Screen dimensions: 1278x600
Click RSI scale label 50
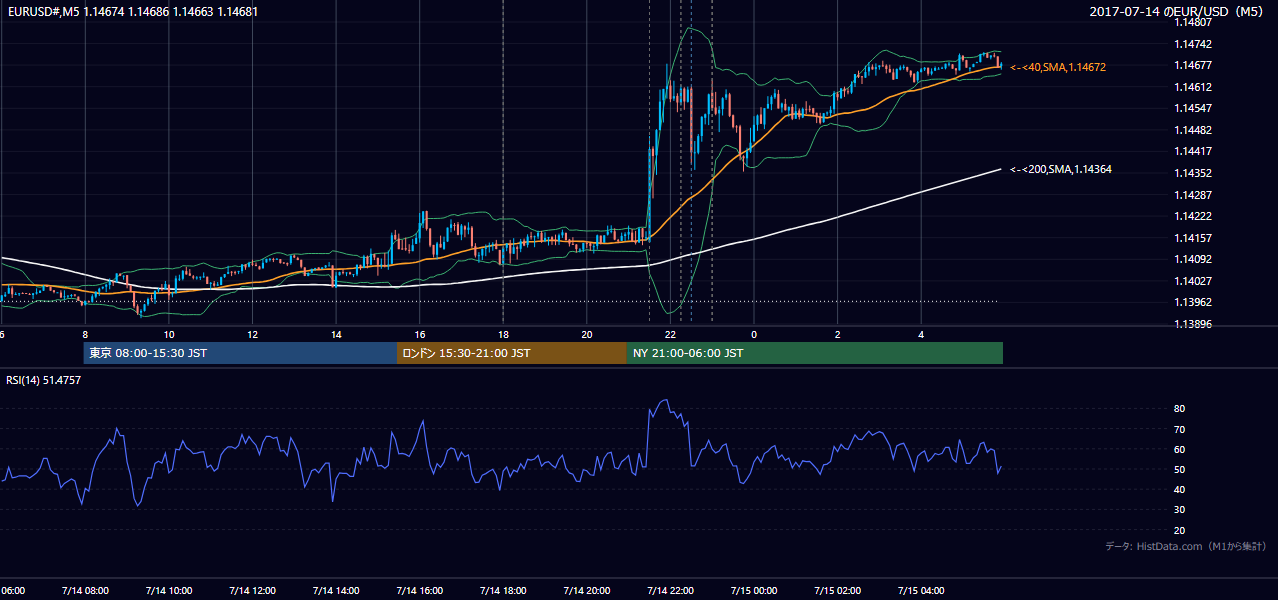coord(1179,470)
